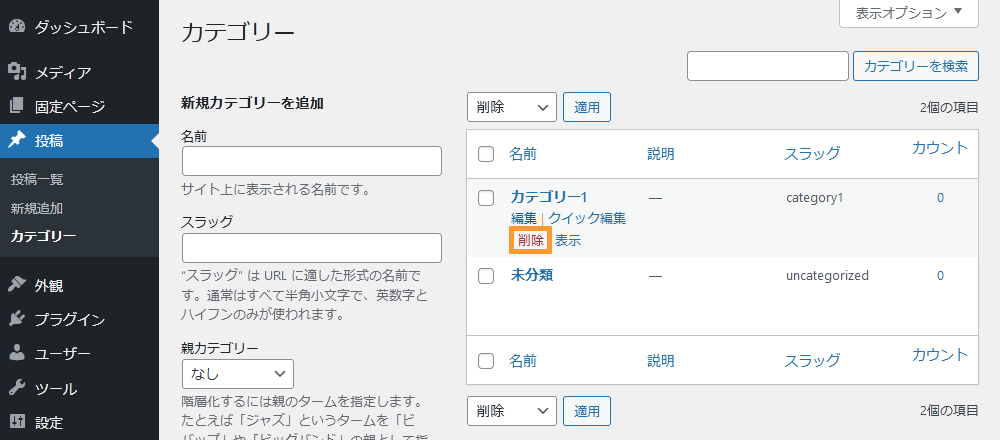This screenshot has height=440, width=1000.
Task: Click 編集 under カテゴリー1
Action: click(524, 219)
